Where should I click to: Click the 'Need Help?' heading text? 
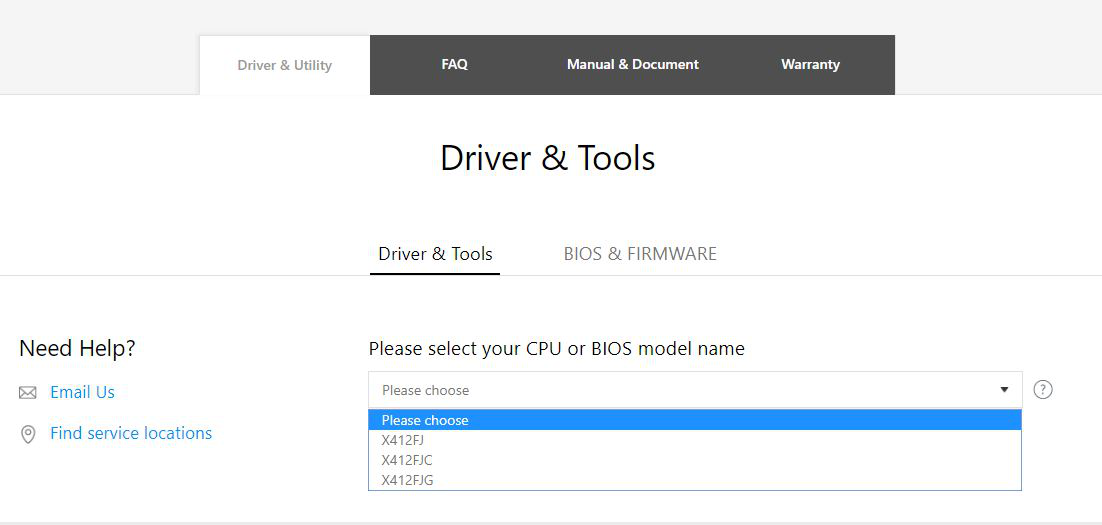pyautogui.click(x=77, y=348)
